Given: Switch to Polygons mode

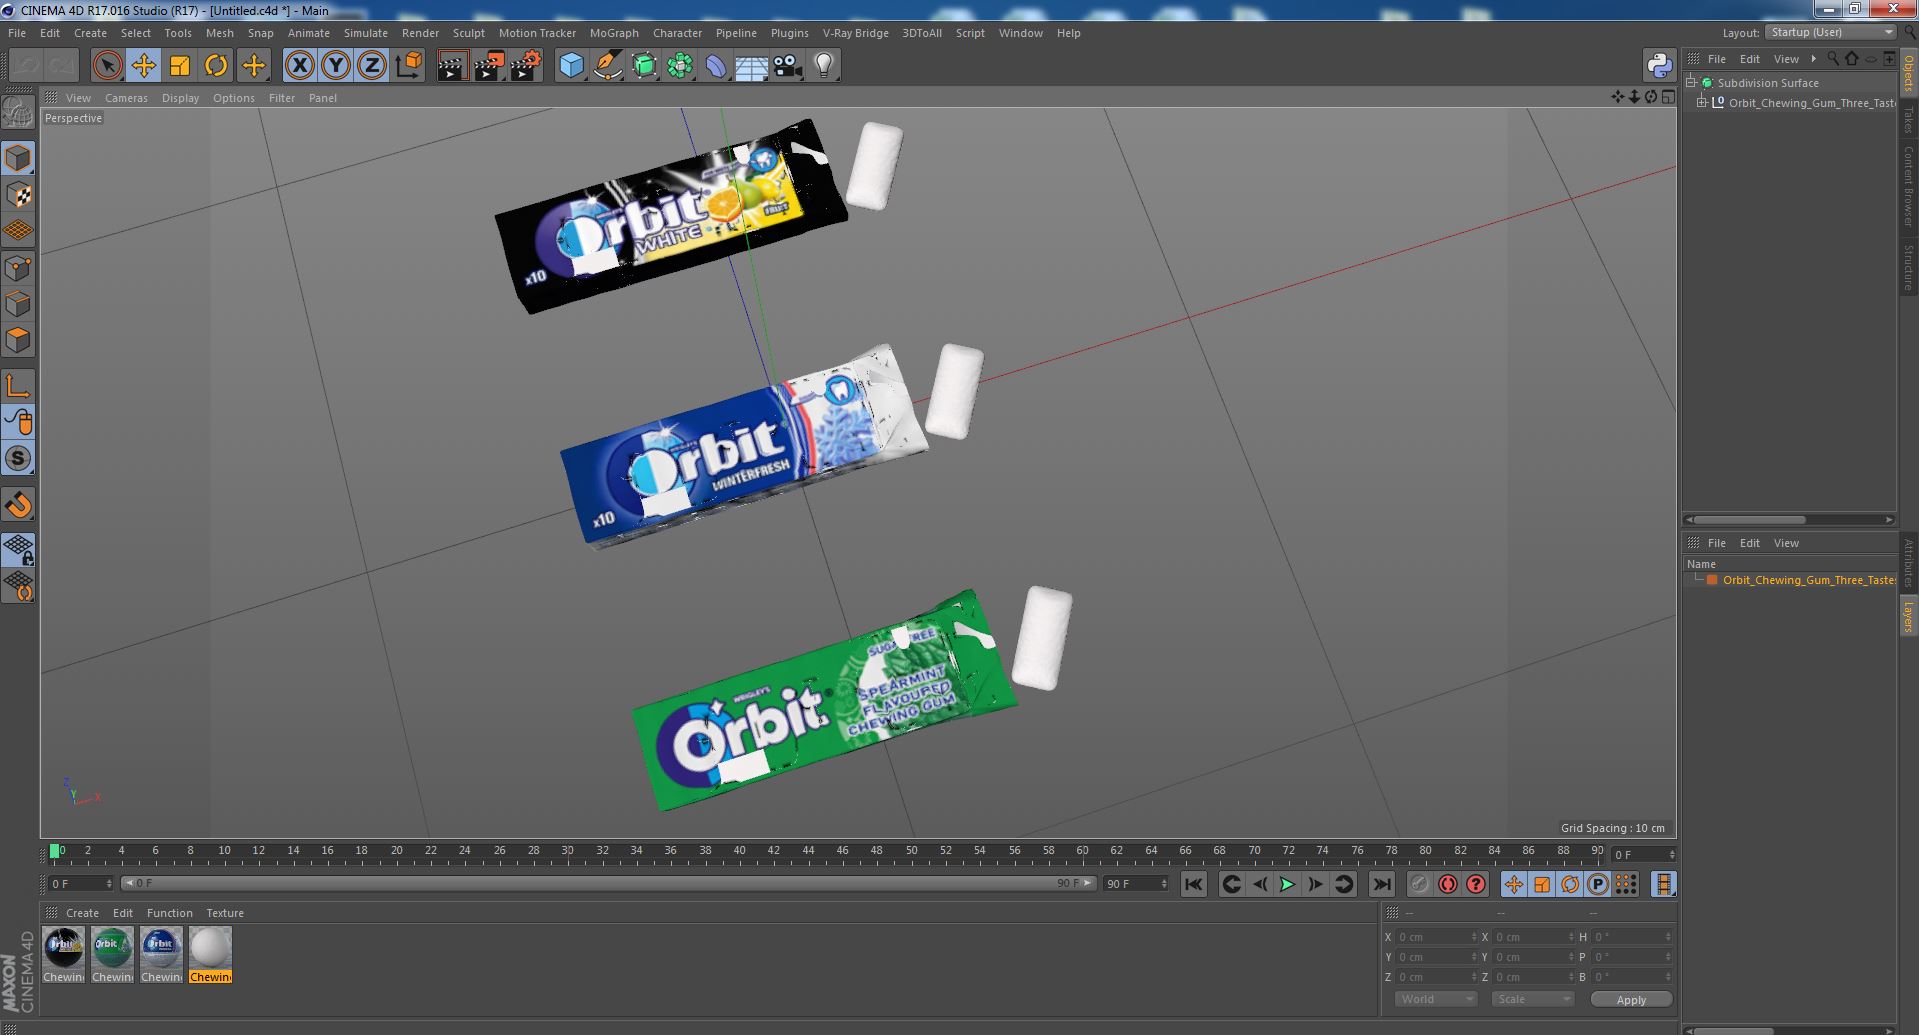Looking at the screenshot, I should click(x=18, y=340).
